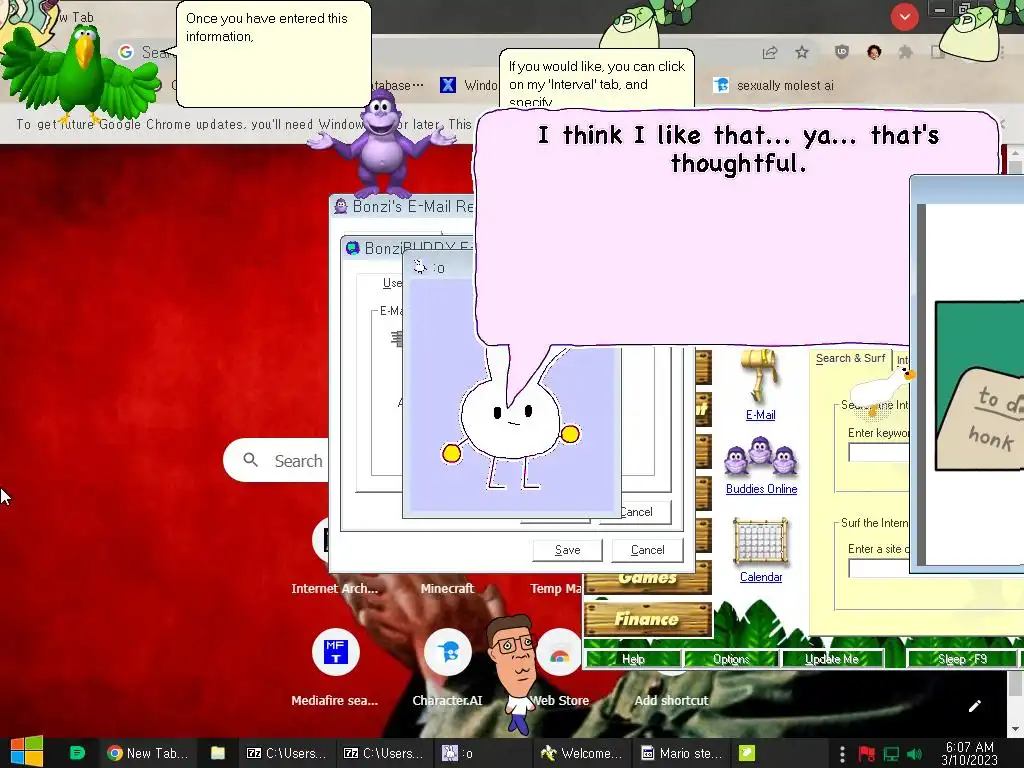Open the Windows Start menu

click(26, 752)
